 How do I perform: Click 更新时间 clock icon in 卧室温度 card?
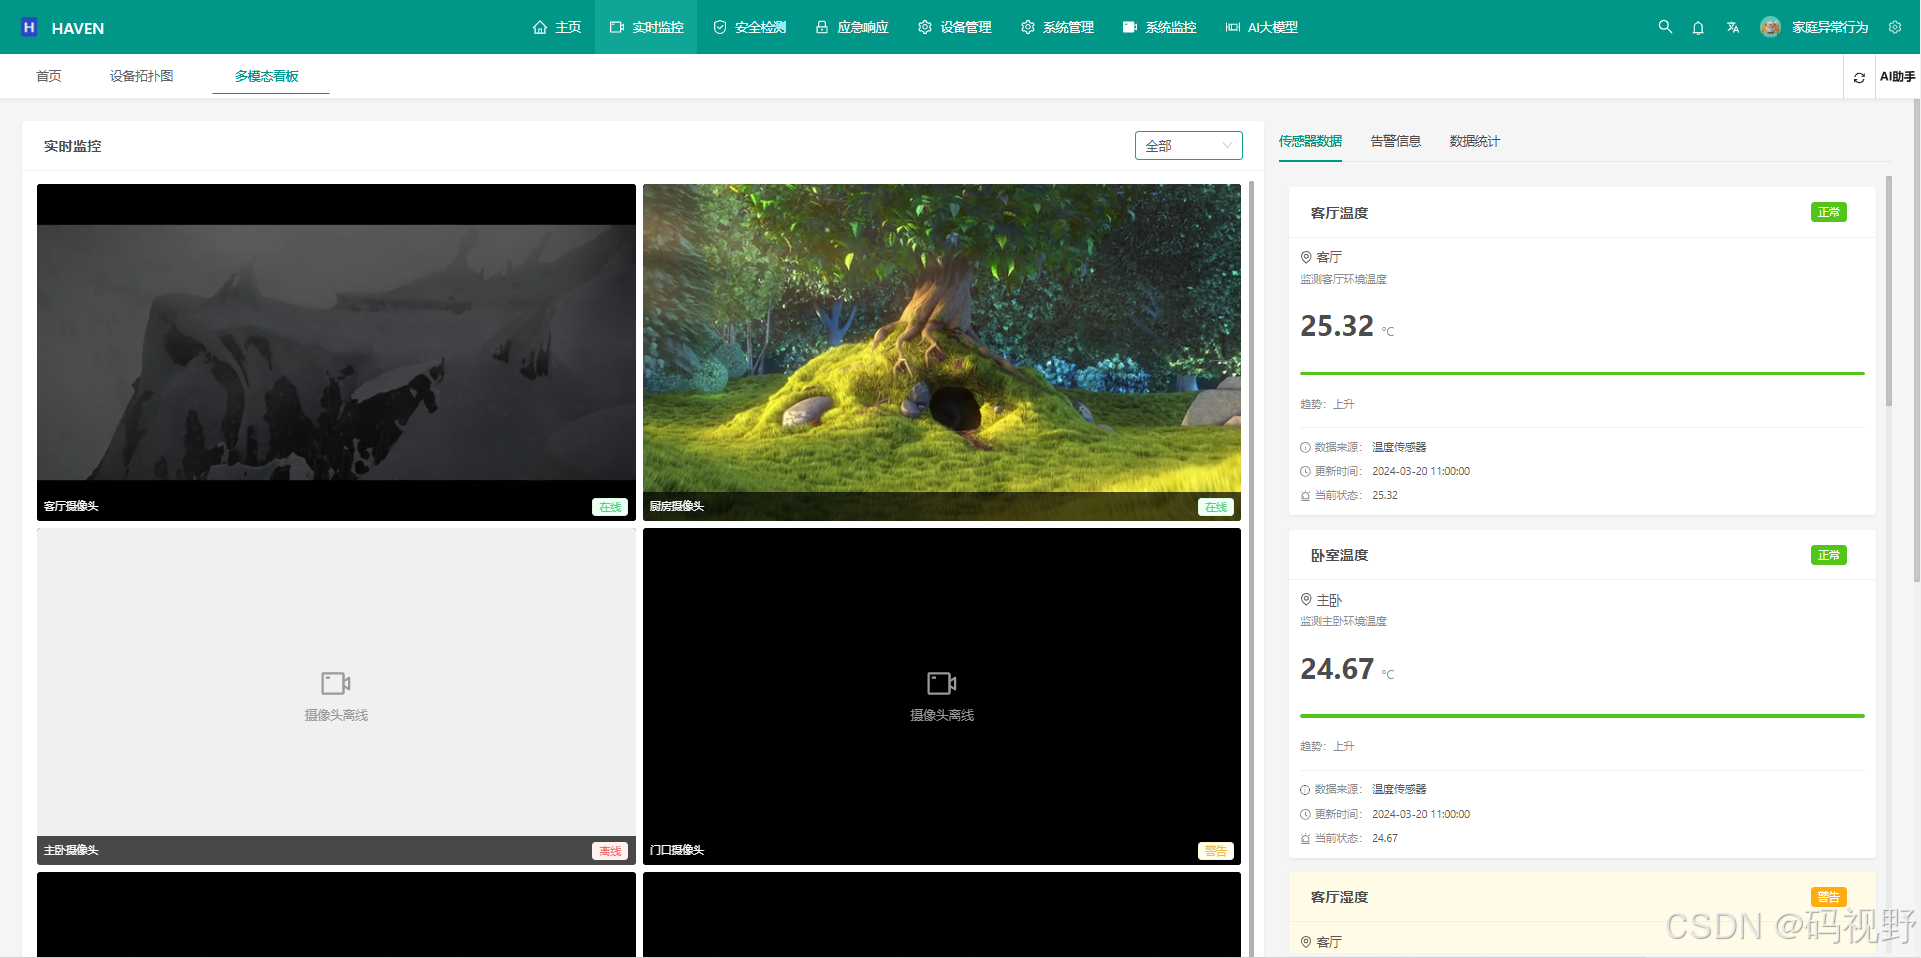coord(1305,814)
